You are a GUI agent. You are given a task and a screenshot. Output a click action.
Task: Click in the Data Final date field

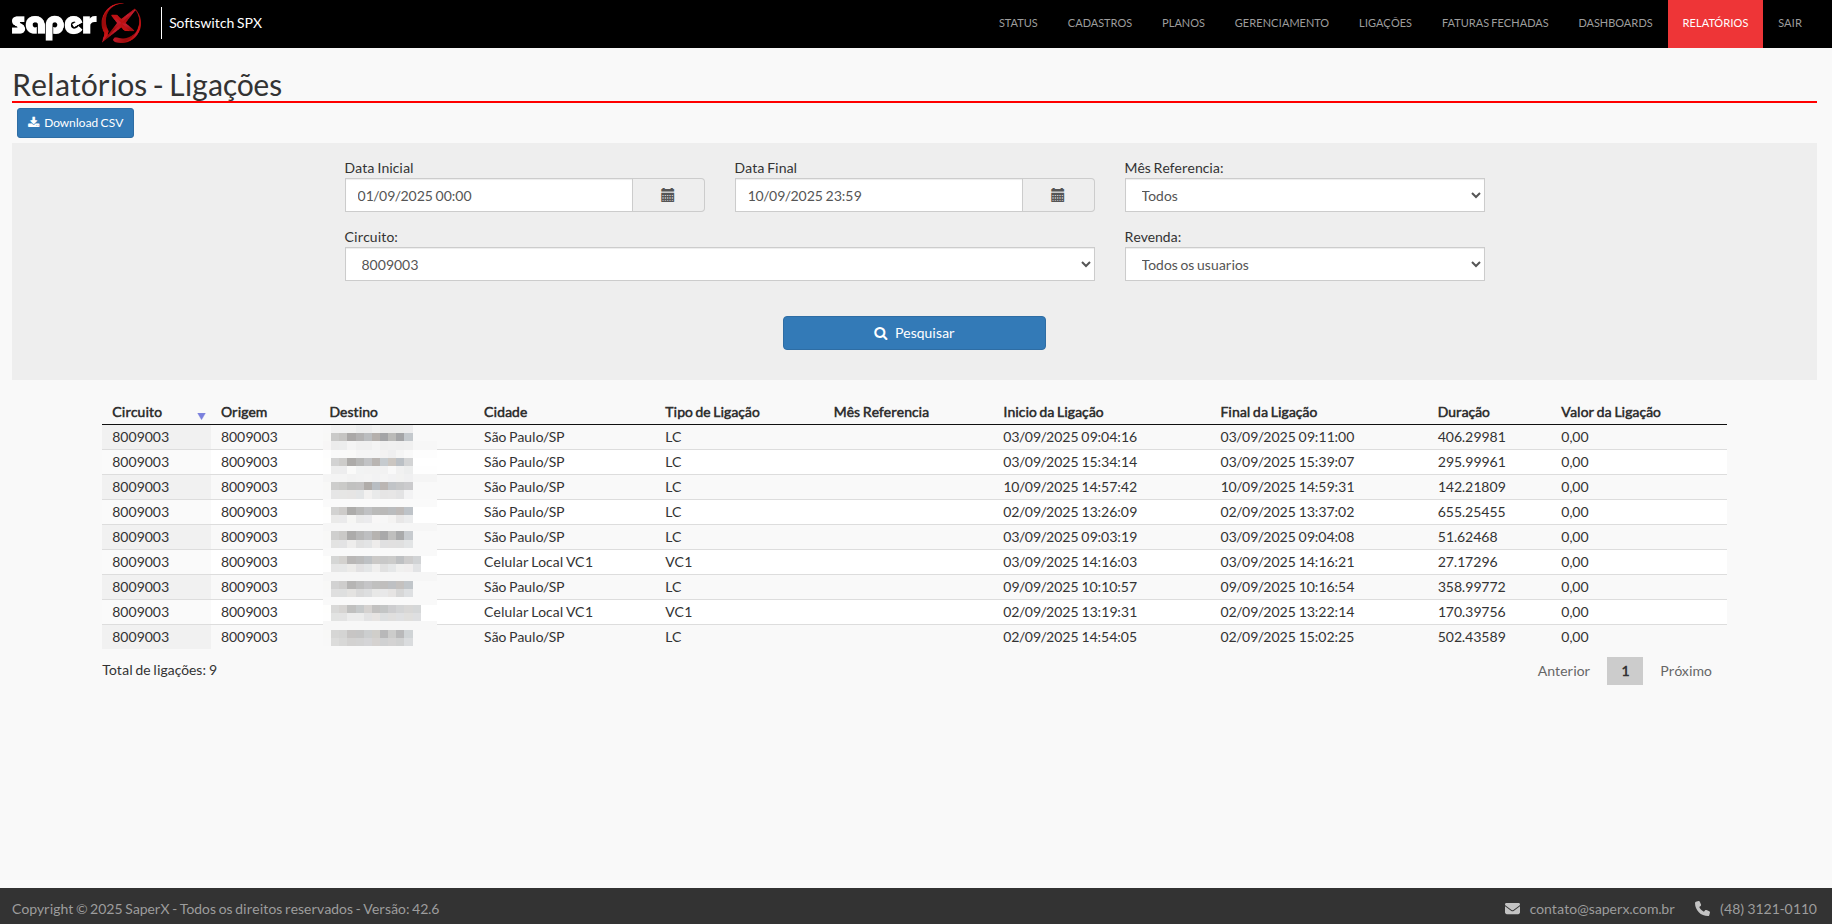[x=878, y=196]
